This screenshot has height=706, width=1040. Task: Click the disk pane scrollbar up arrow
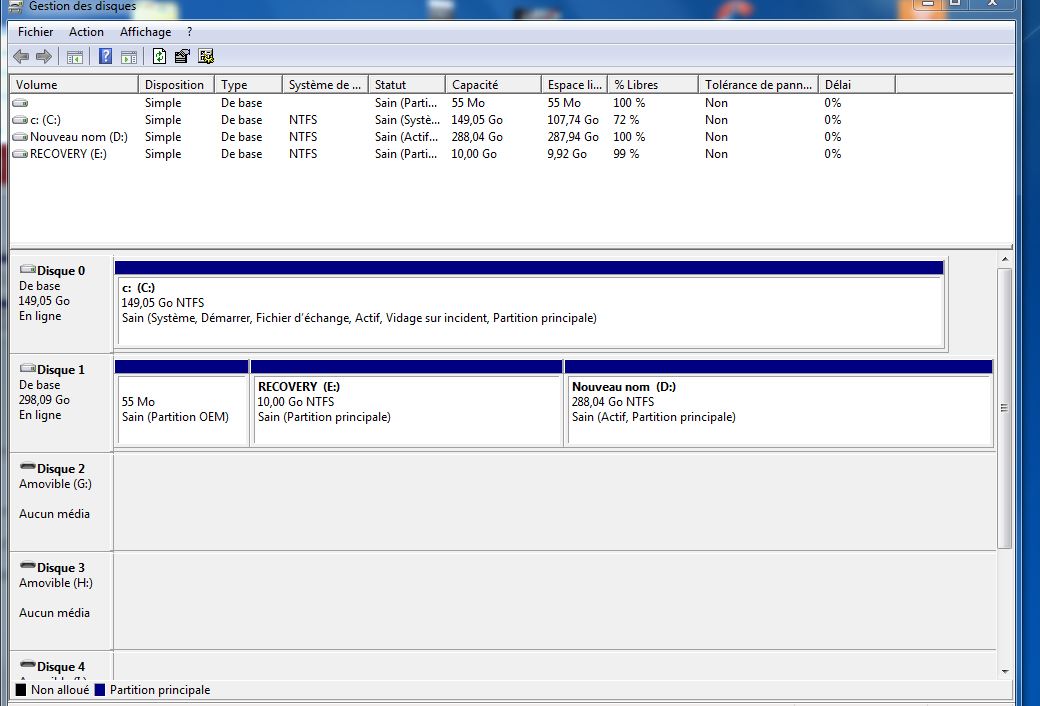point(1005,260)
